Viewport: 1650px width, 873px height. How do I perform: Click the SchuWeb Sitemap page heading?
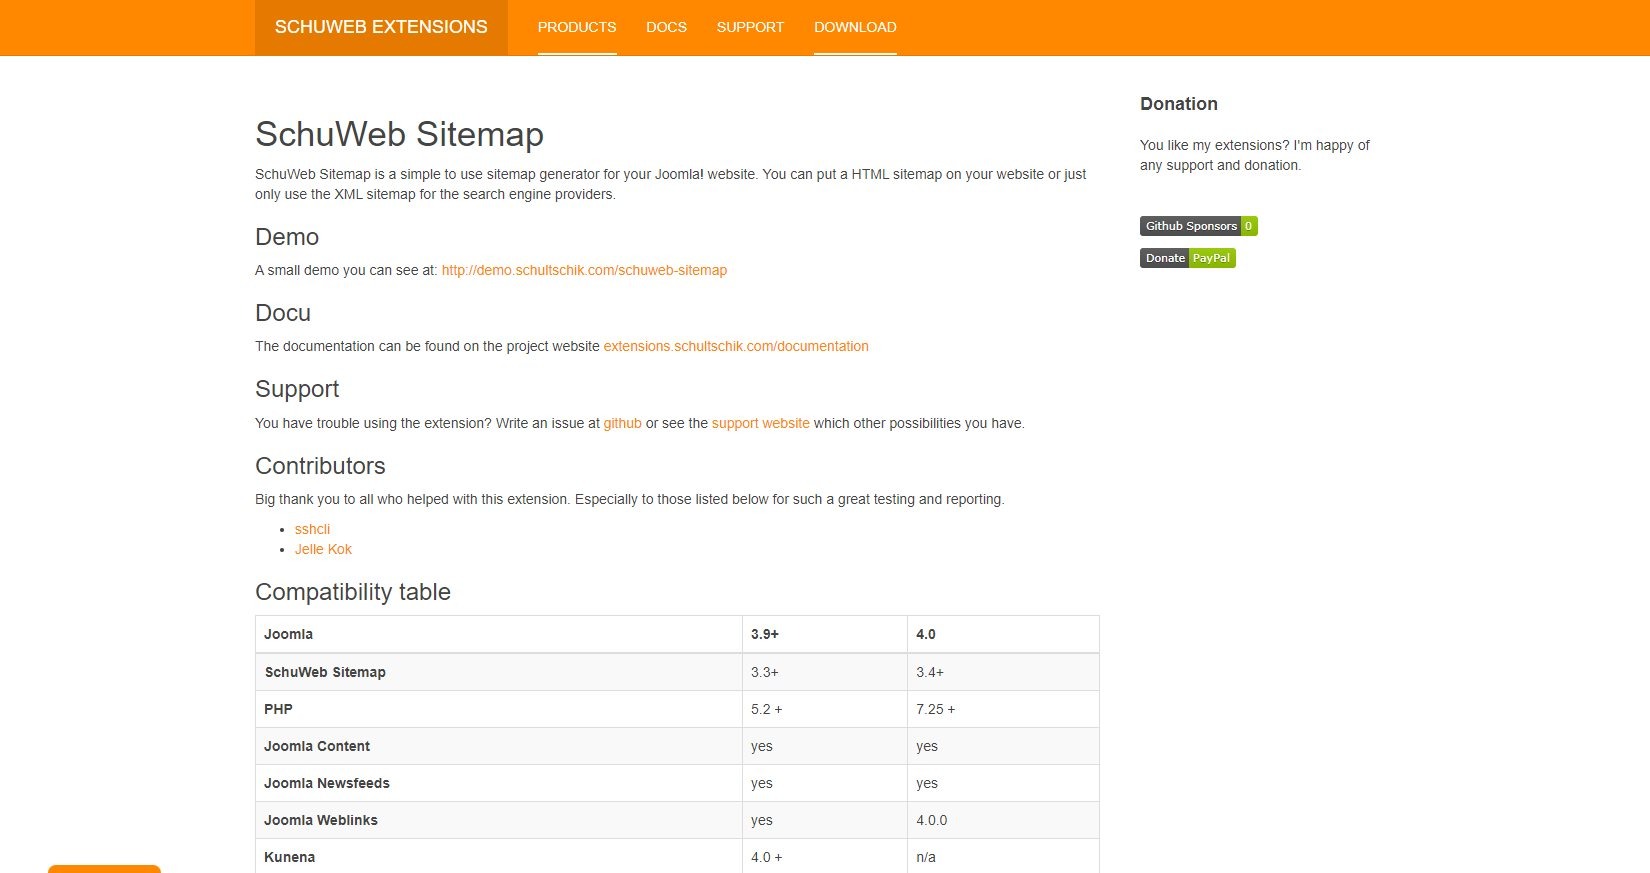[399, 134]
